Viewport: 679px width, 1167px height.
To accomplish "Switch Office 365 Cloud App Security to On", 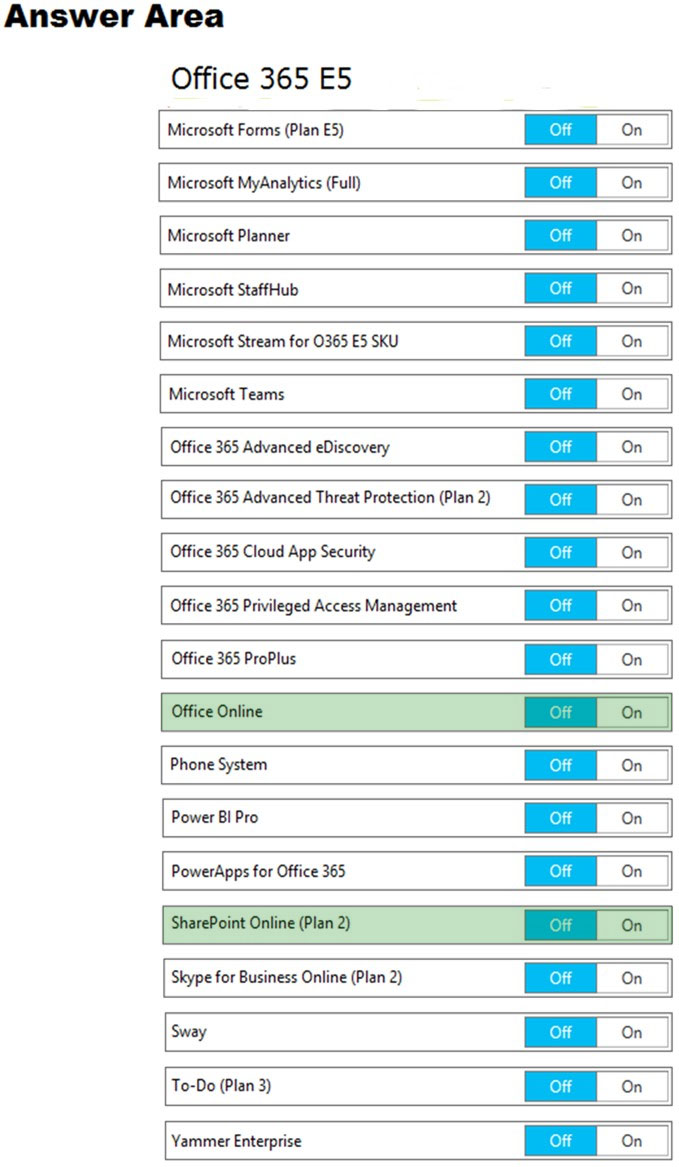I will 632,552.
